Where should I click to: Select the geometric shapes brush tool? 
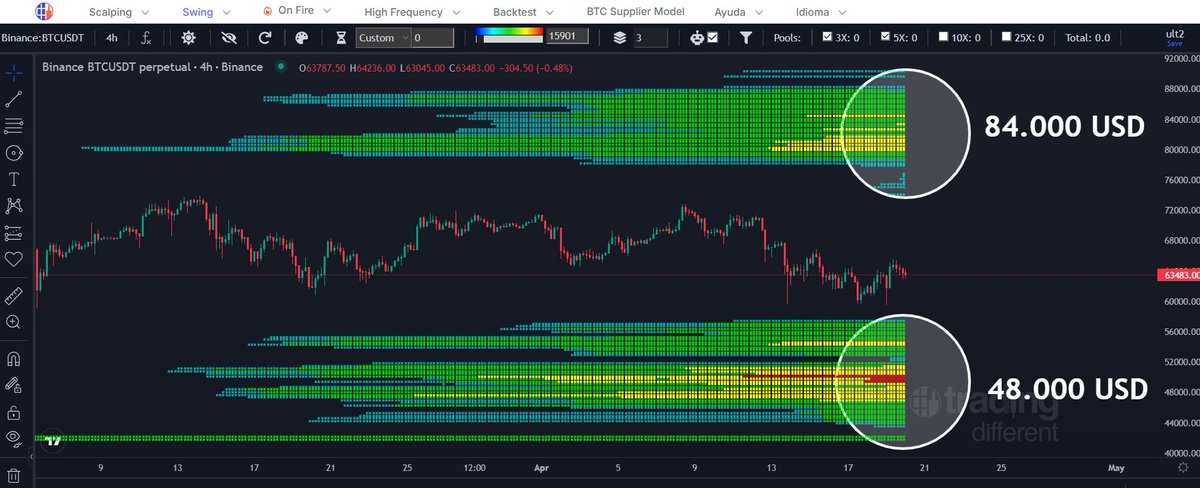click(14, 153)
